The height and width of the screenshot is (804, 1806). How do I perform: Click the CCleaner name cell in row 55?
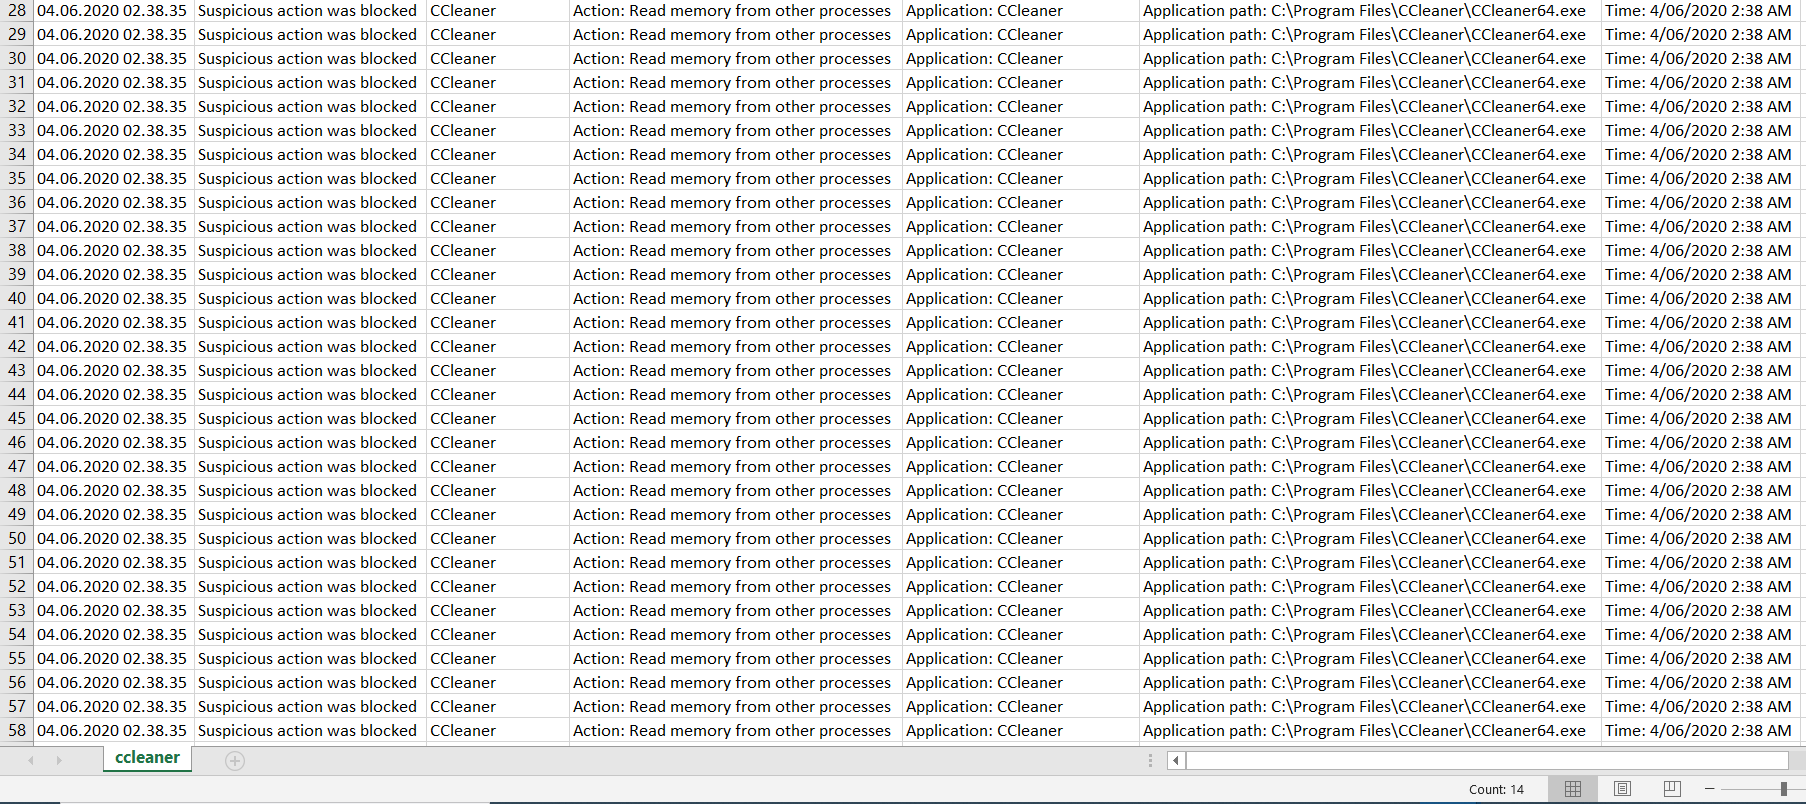pyautogui.click(x=498, y=658)
